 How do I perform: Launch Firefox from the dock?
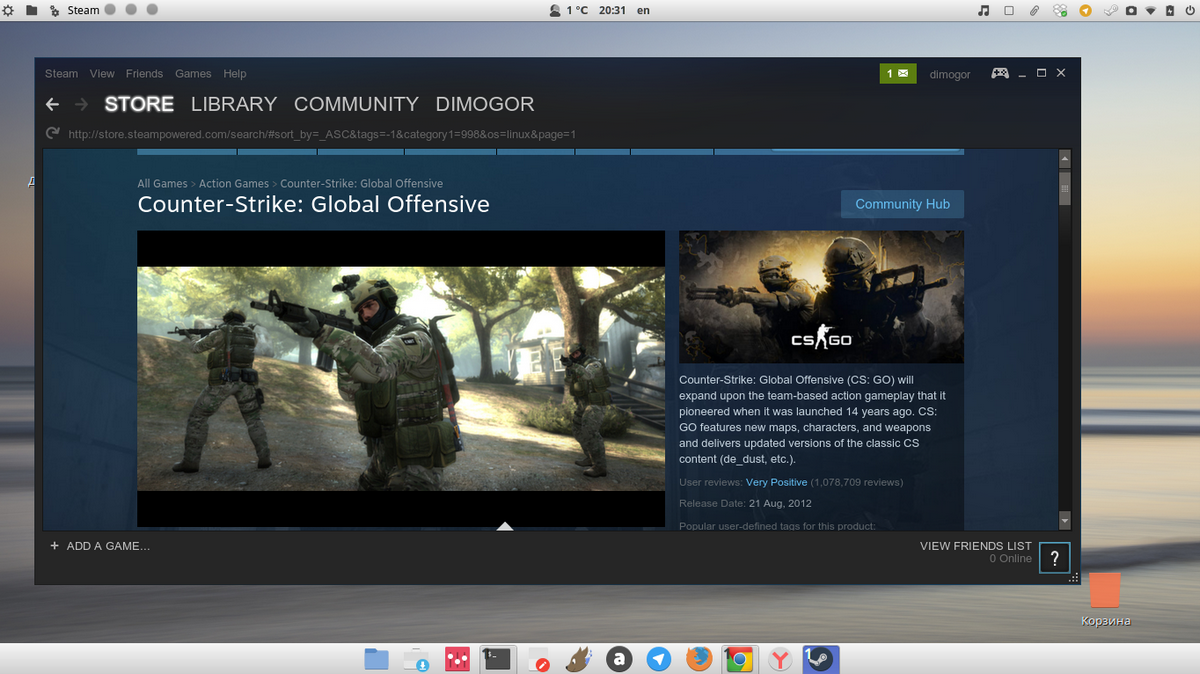click(x=699, y=659)
